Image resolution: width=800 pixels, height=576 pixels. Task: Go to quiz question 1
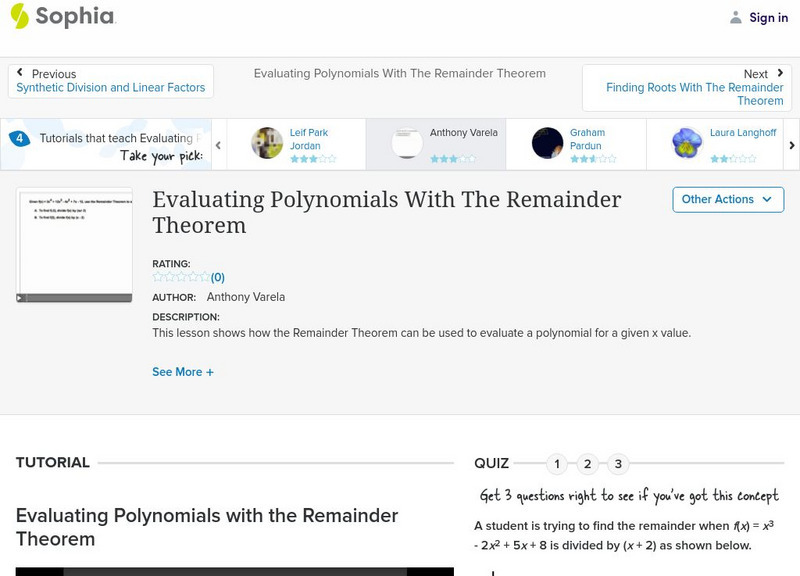tap(557, 464)
